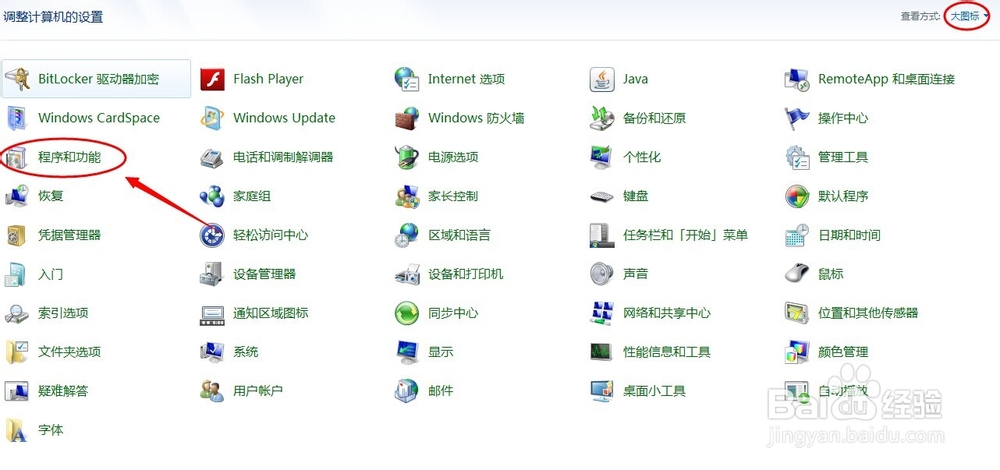The width and height of the screenshot is (1000, 470).
Task: Click the 个性化 monitor icon
Action: tap(602, 158)
